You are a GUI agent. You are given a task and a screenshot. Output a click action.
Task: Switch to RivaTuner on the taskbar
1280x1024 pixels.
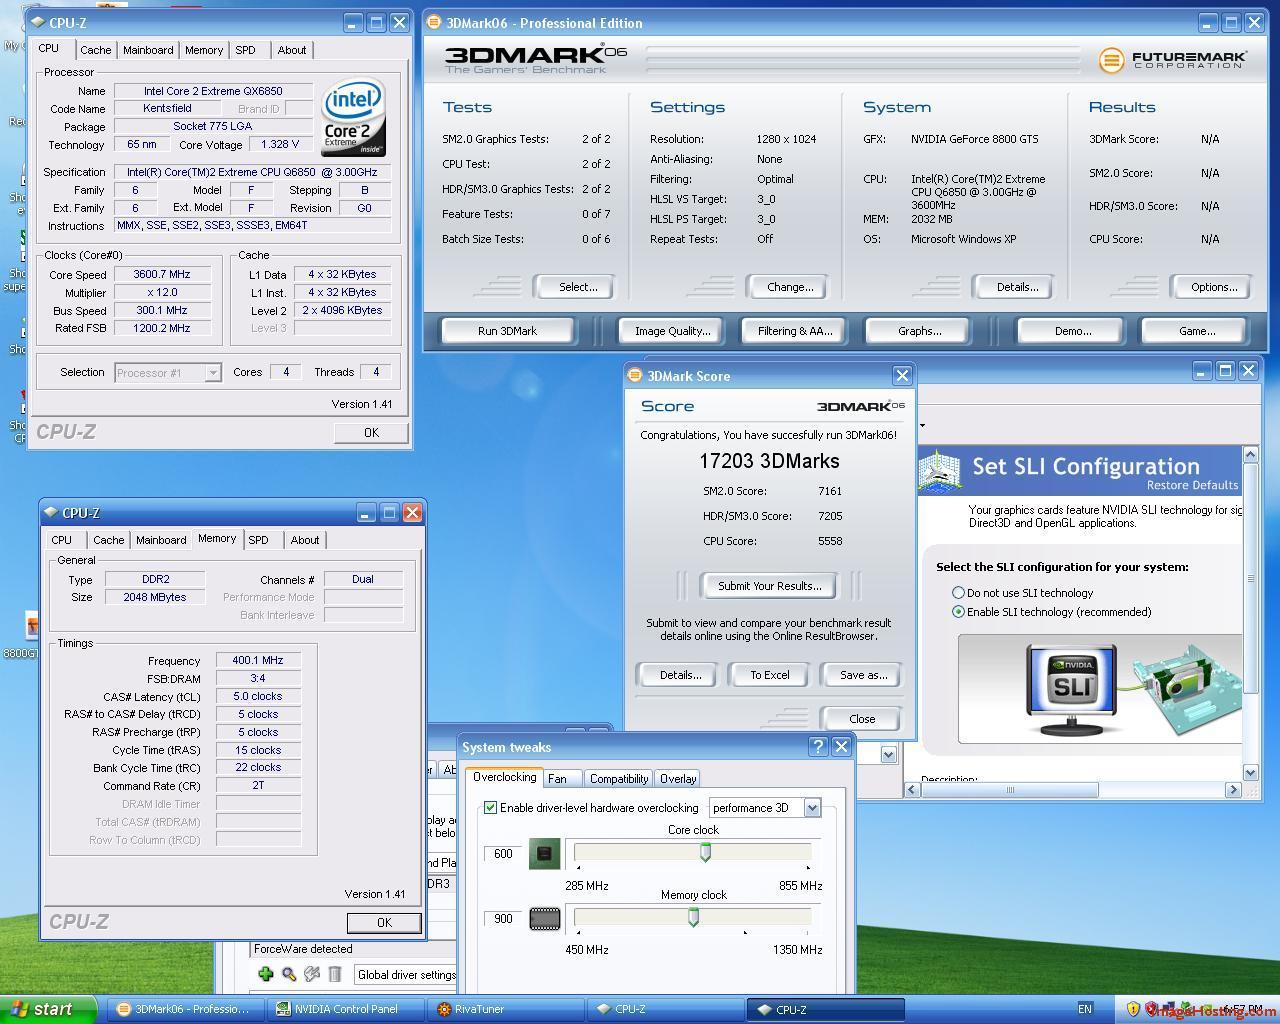[508, 1009]
